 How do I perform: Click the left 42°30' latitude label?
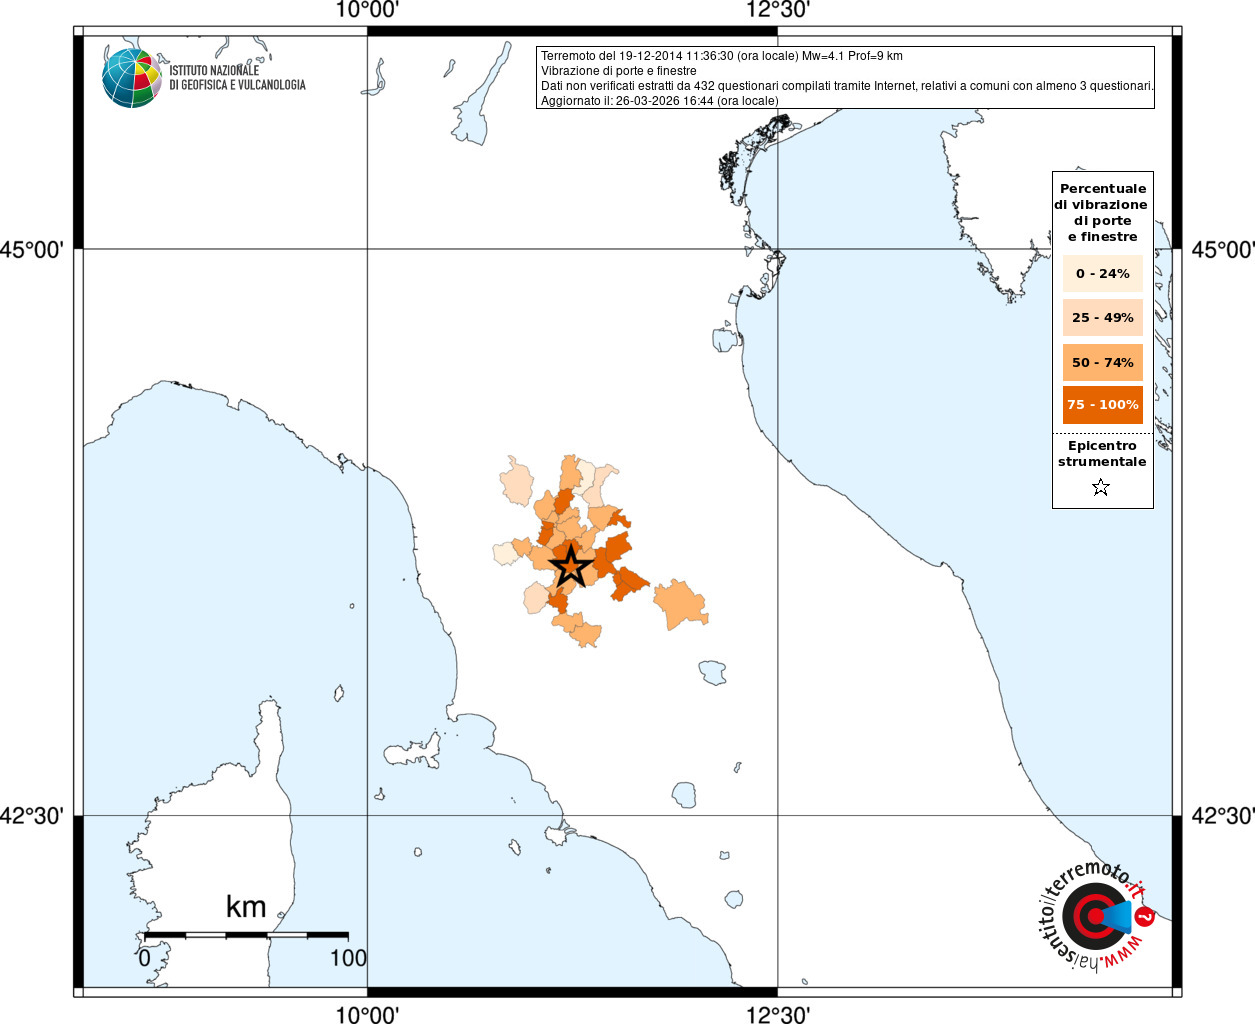pos(32,816)
